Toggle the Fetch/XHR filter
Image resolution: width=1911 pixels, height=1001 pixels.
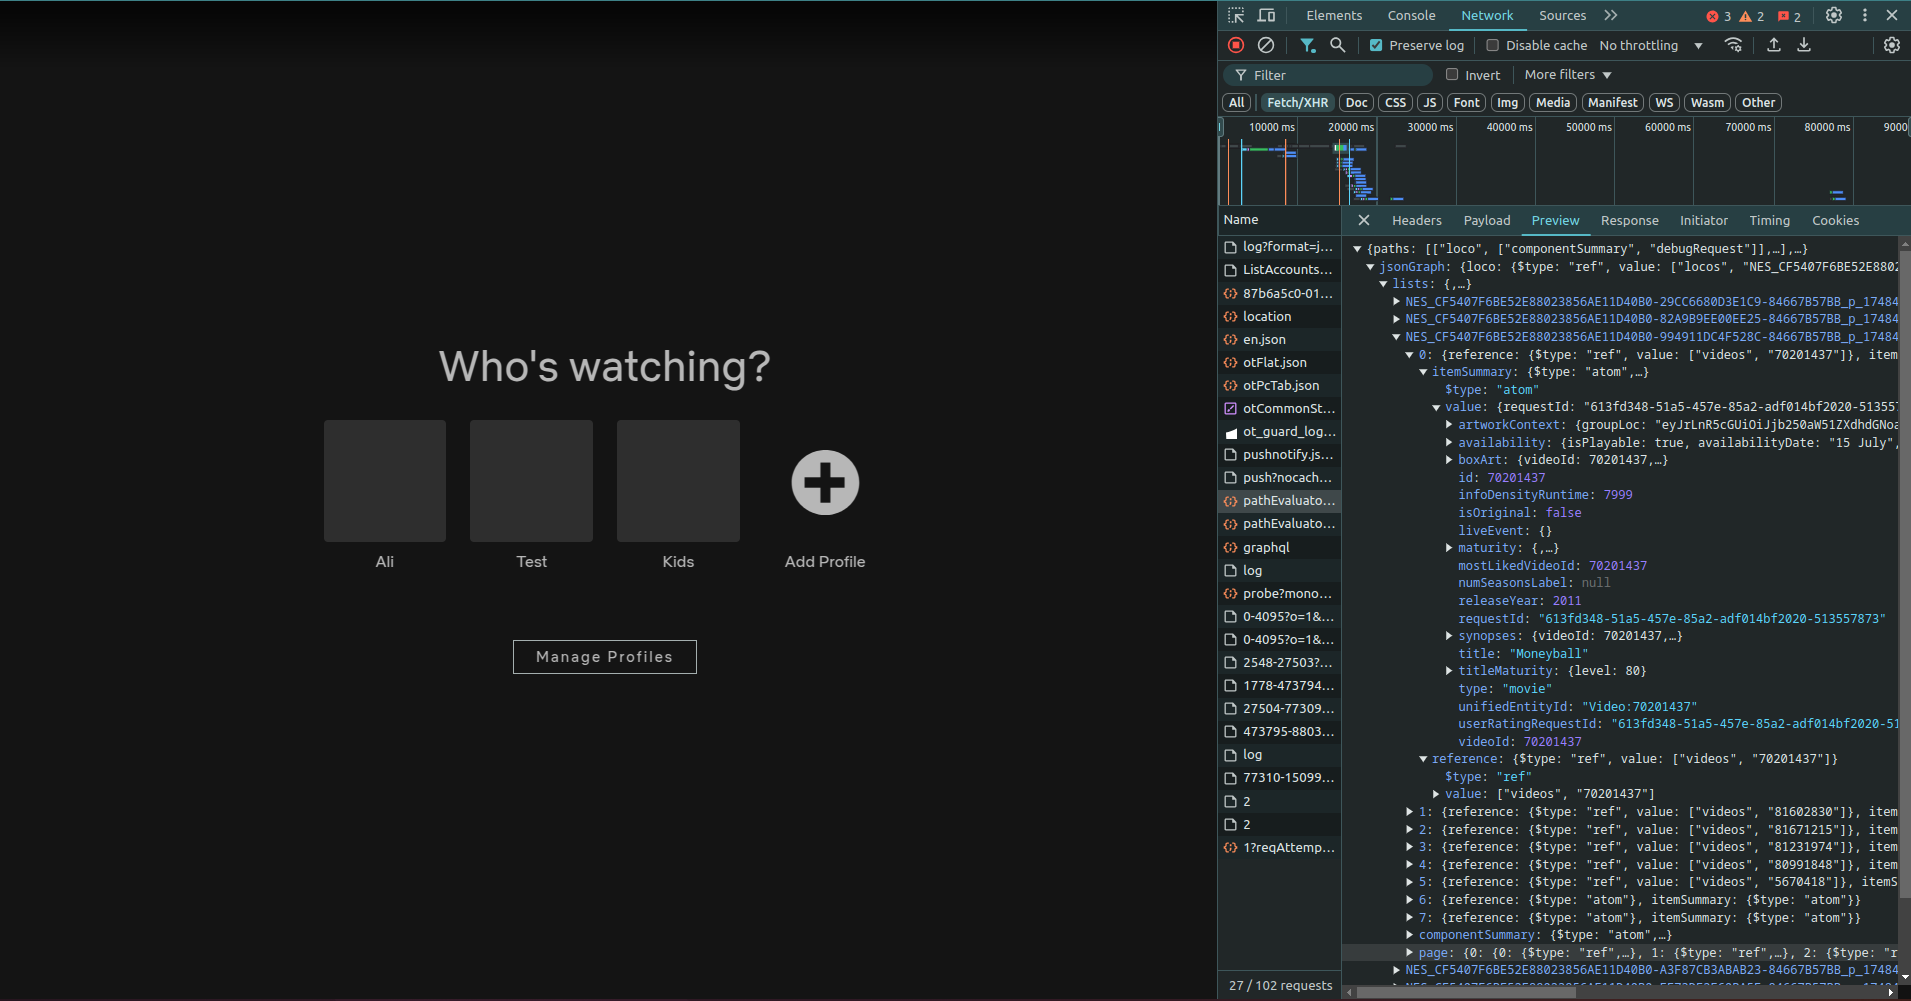point(1297,103)
